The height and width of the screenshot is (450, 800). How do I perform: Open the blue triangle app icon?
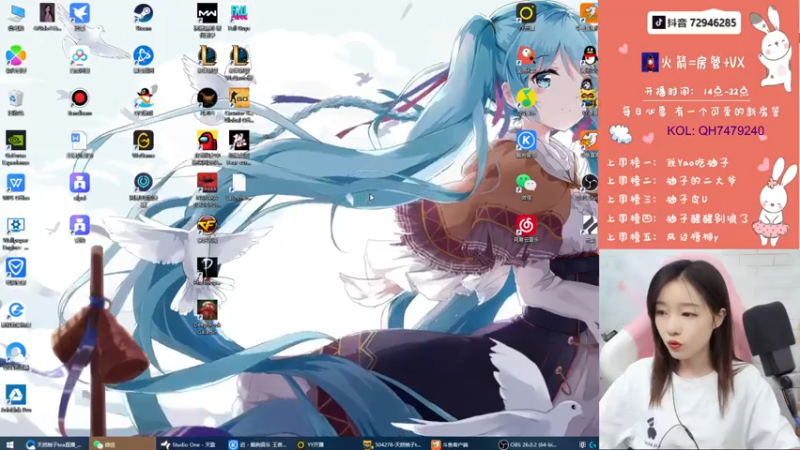(x=16, y=394)
